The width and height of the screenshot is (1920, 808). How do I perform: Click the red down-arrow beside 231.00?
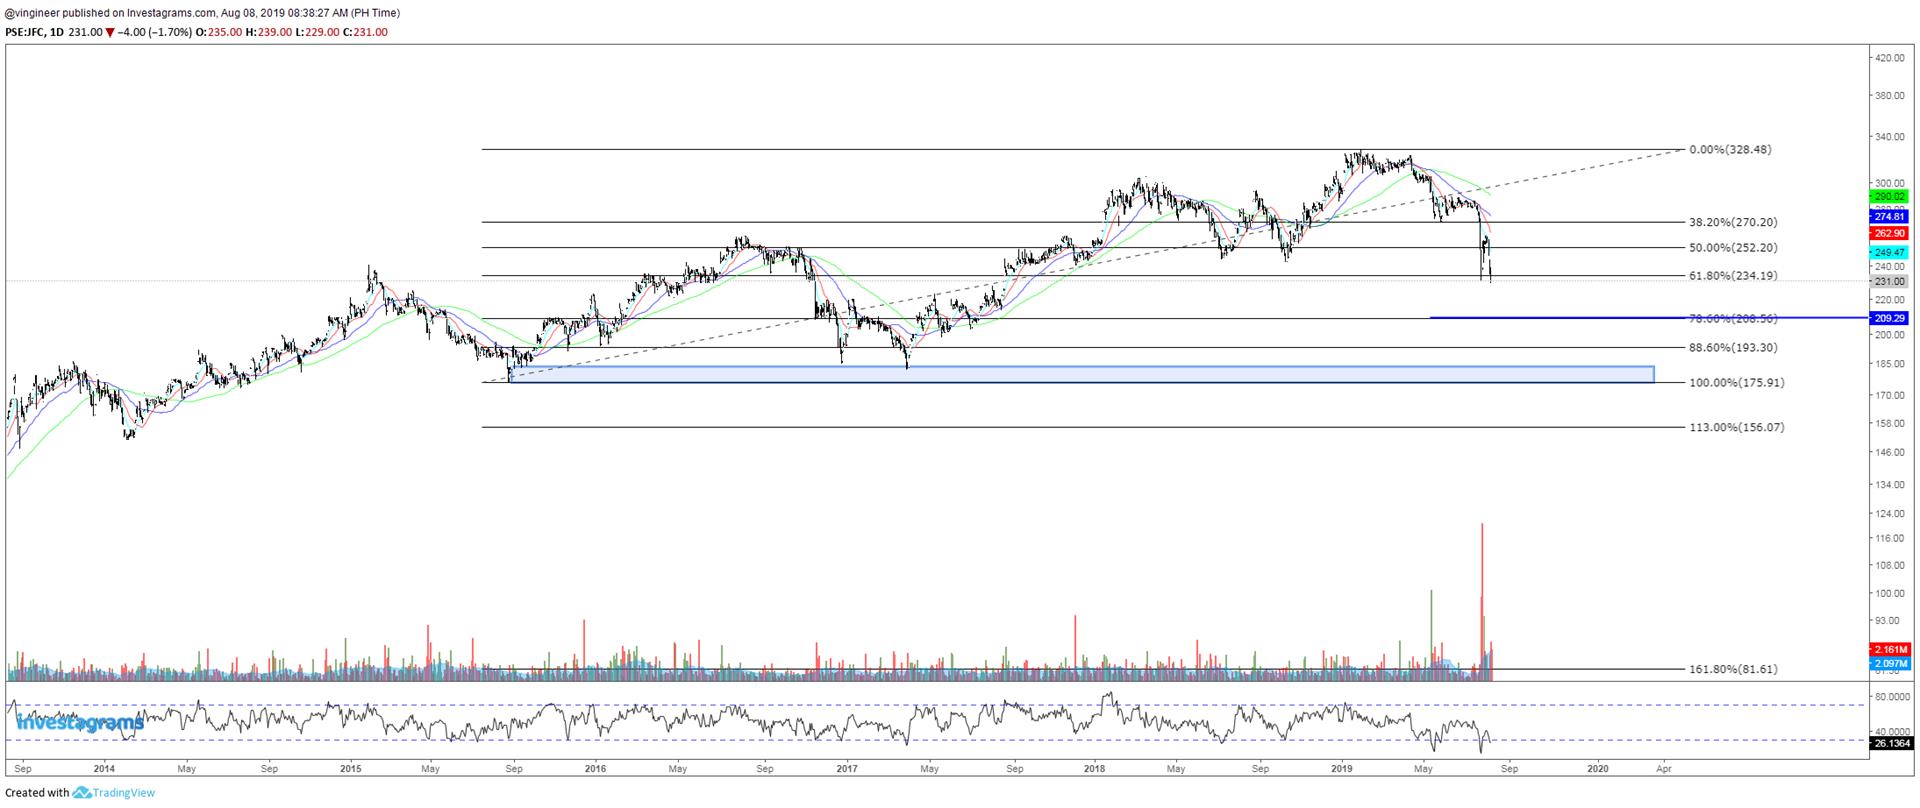110,32
